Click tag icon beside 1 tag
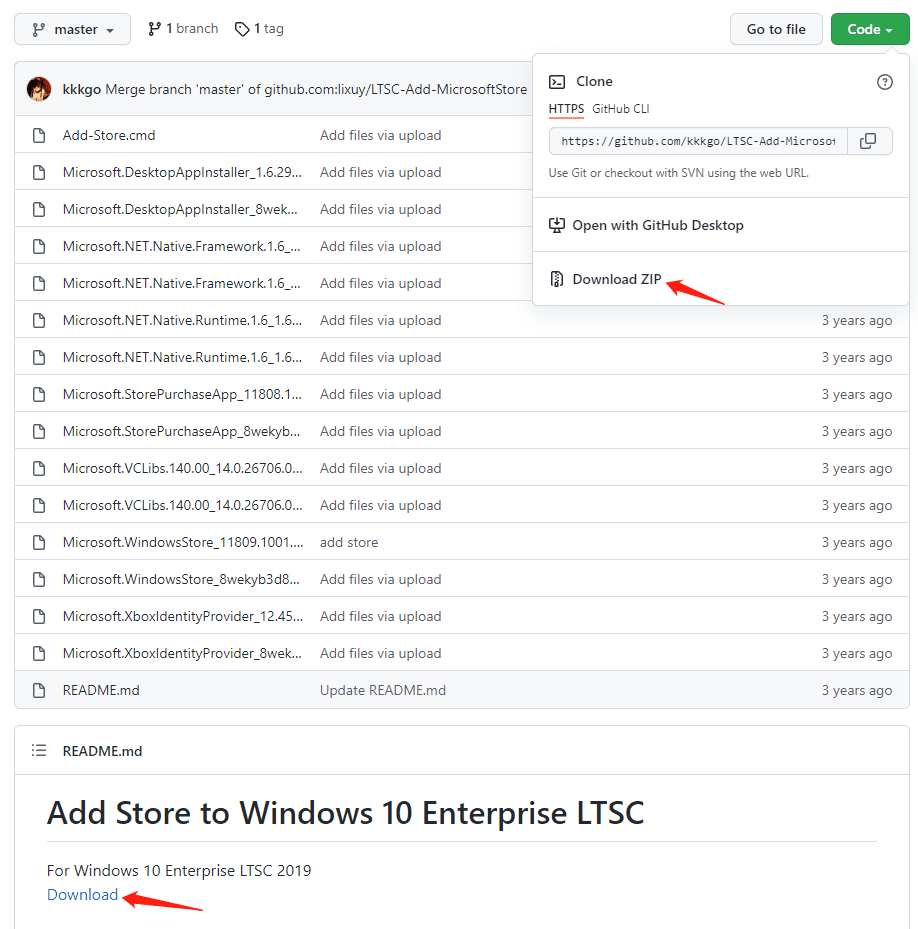The height and width of the screenshot is (929, 918). [242, 29]
